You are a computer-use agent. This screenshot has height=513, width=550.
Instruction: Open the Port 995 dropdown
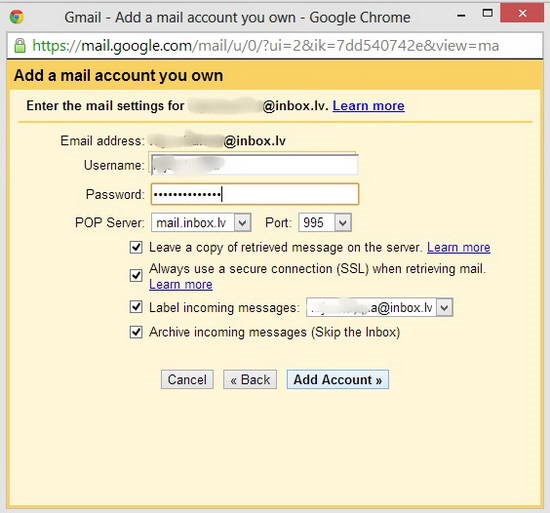pyautogui.click(x=325, y=222)
